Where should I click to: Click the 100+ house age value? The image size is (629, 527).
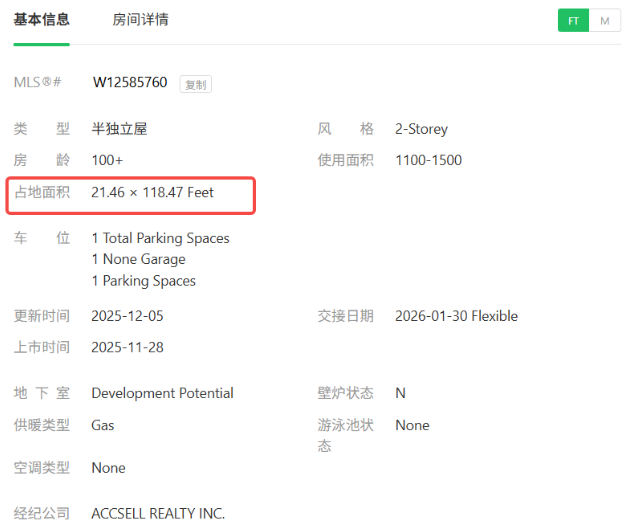click(107, 160)
